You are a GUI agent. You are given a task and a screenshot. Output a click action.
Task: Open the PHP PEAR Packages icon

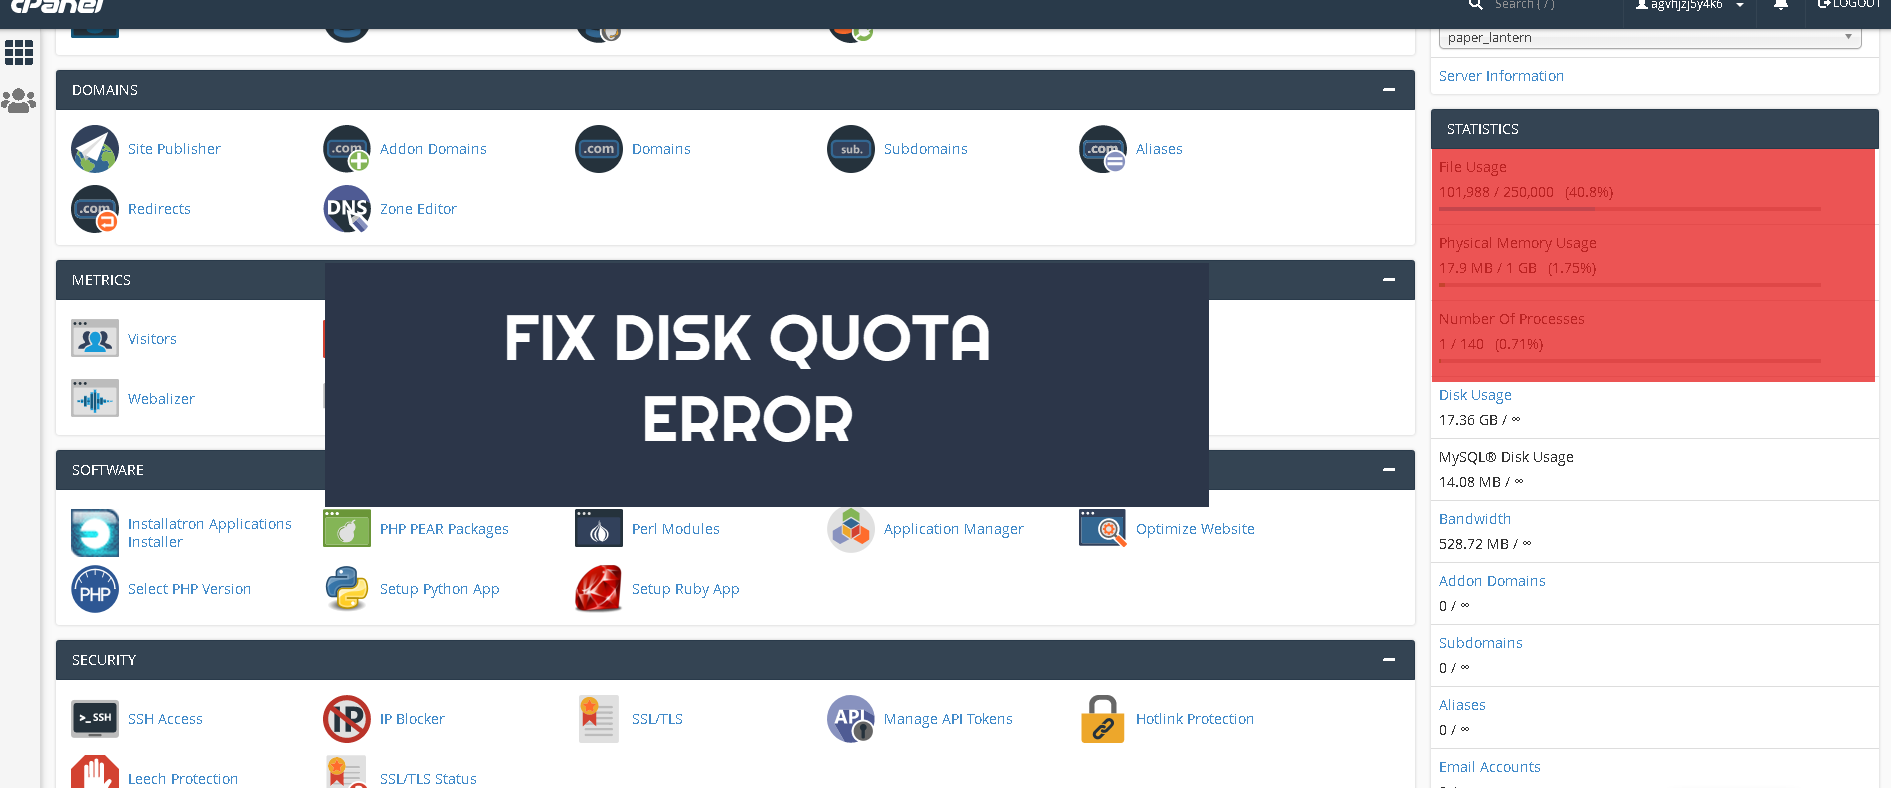(347, 528)
